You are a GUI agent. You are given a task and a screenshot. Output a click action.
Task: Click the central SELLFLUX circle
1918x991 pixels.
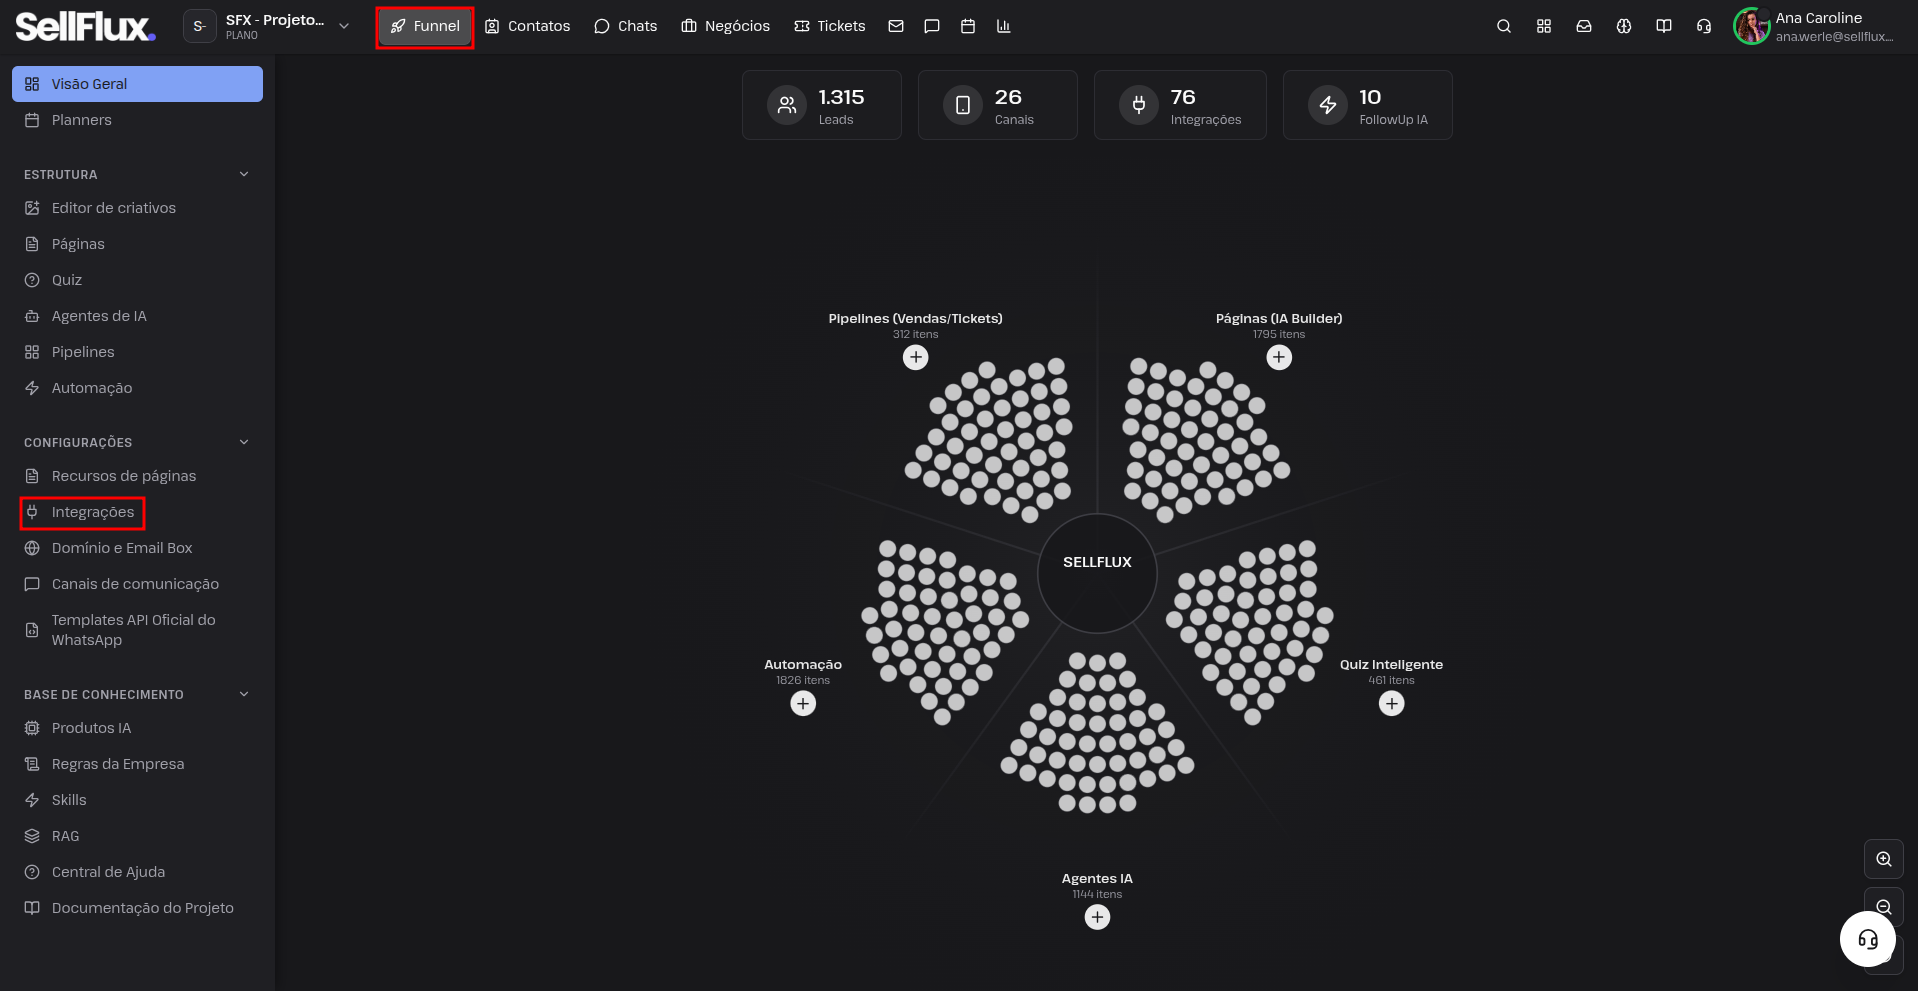tap(1098, 573)
